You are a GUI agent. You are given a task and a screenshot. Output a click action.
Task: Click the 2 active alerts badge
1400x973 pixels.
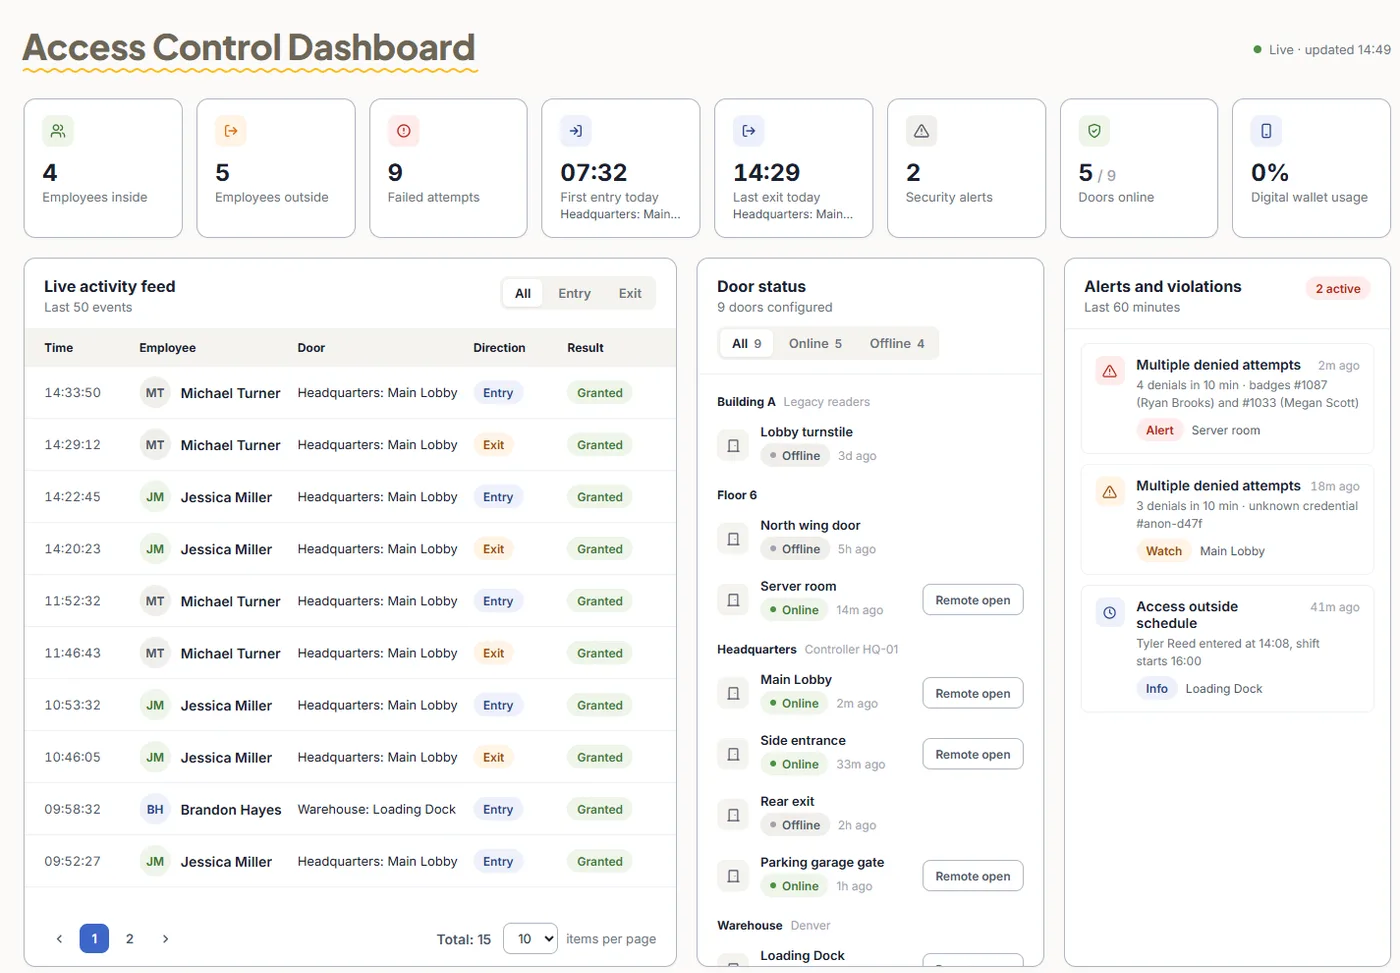(1338, 288)
